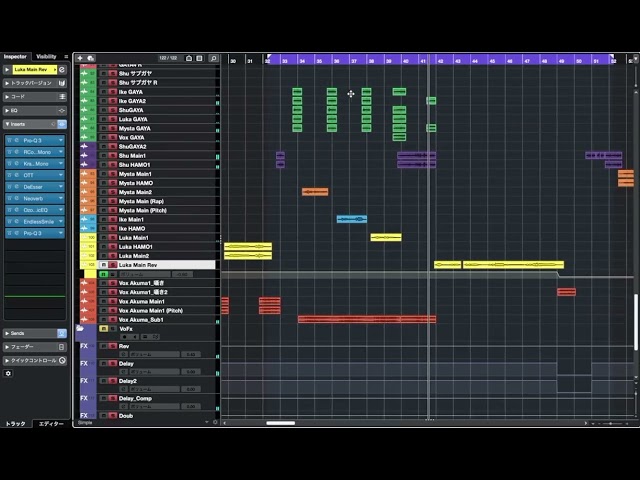The image size is (640, 480).
Task: Adjust the horizontal zoom slider at bottom right
Action: (611, 423)
